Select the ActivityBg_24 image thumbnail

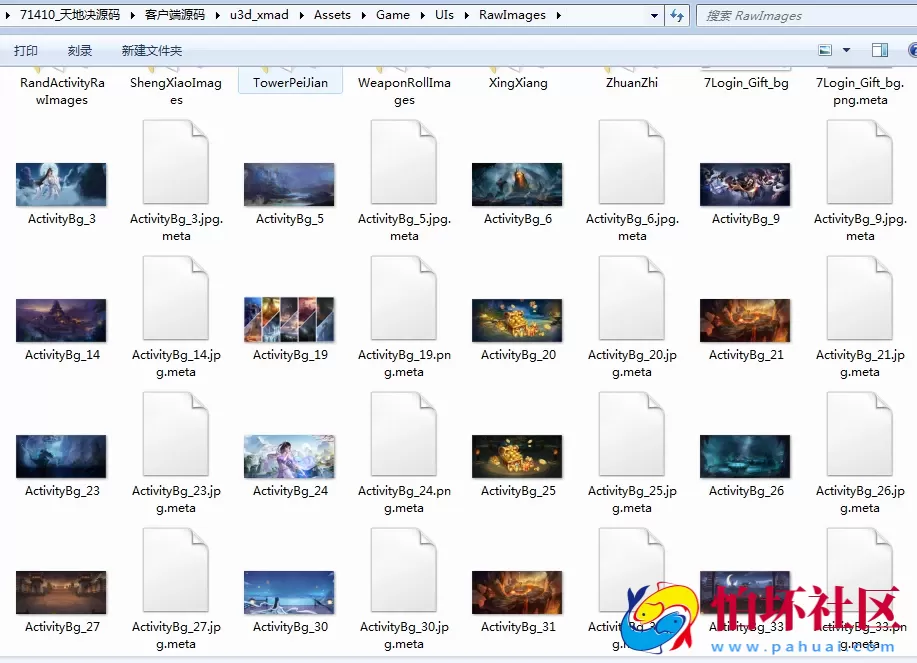pos(289,456)
